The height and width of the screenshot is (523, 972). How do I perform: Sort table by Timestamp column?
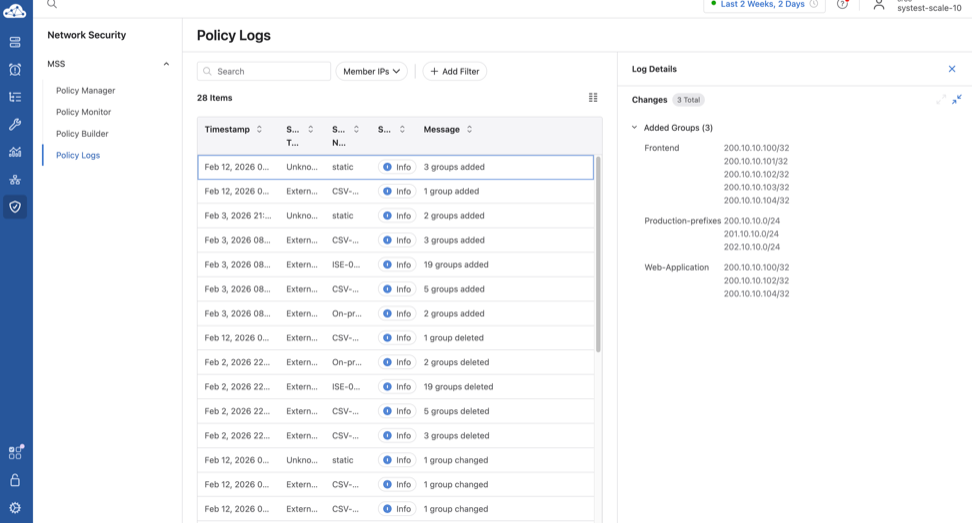[259, 129]
